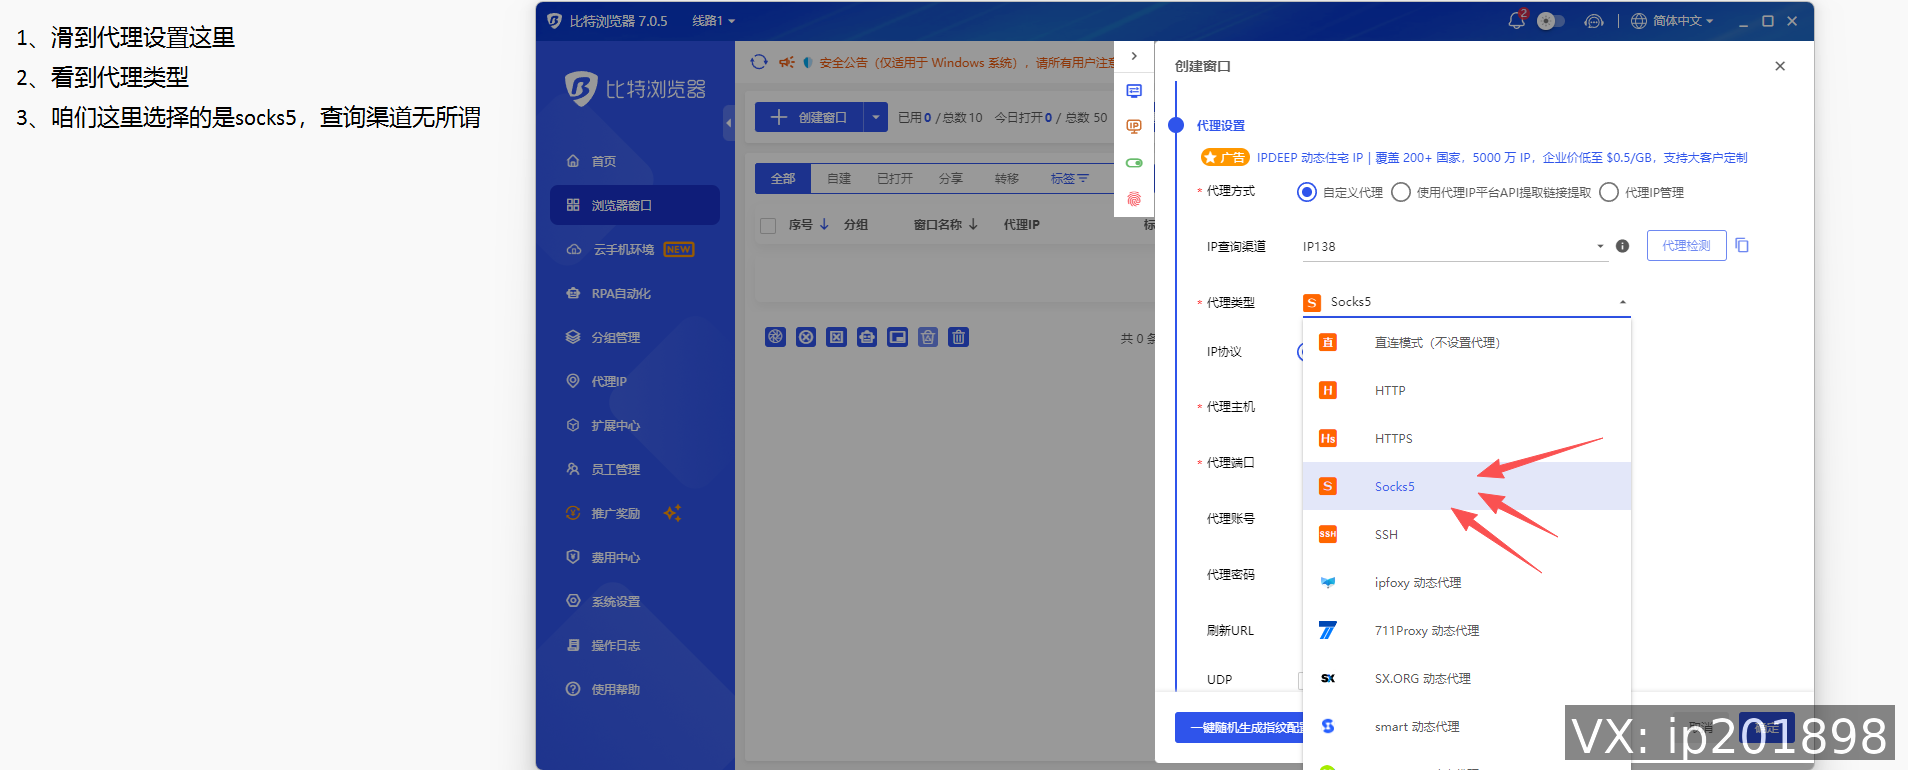Close the 创建窗口 dialog

click(x=1780, y=66)
